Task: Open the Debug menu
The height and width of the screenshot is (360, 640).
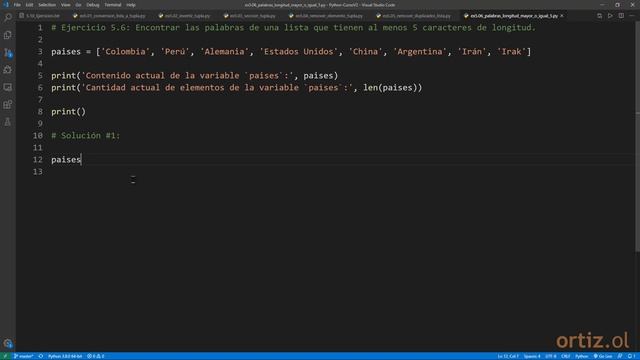Action: pos(93,5)
